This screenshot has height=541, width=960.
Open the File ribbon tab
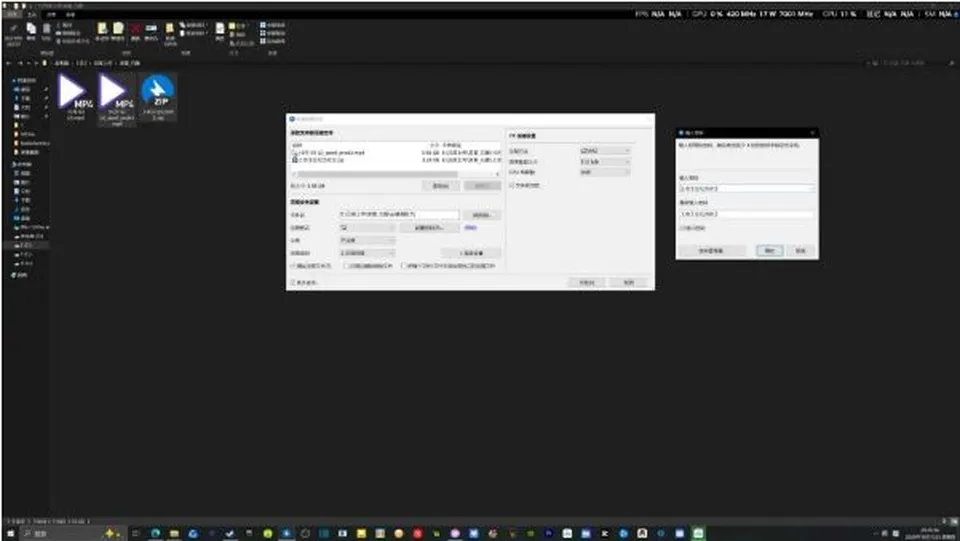tap(12, 15)
